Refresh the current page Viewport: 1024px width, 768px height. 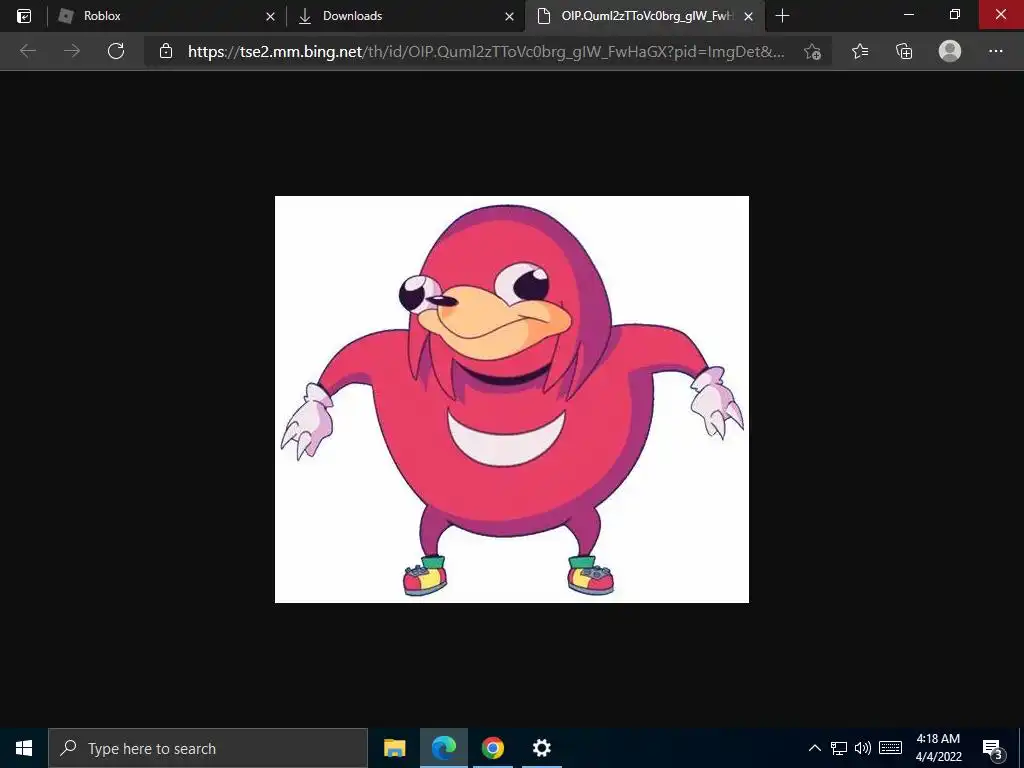[x=116, y=51]
